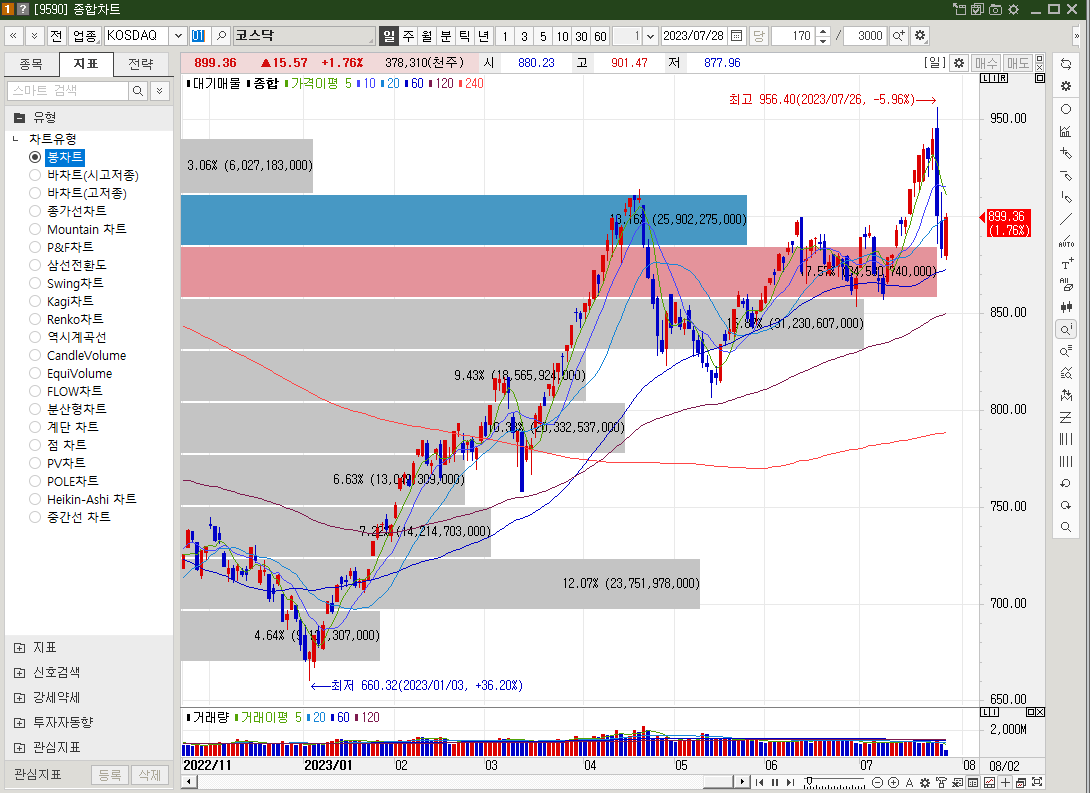Click the 삭제 button
The image size is (1090, 793).
pyautogui.click(x=149, y=774)
